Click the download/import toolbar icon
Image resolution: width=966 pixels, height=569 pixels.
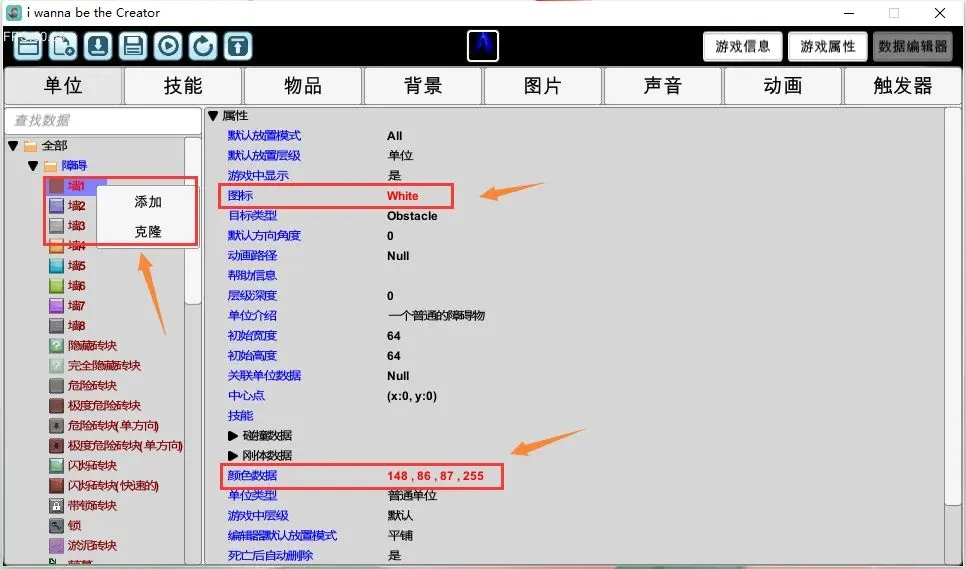tap(98, 46)
